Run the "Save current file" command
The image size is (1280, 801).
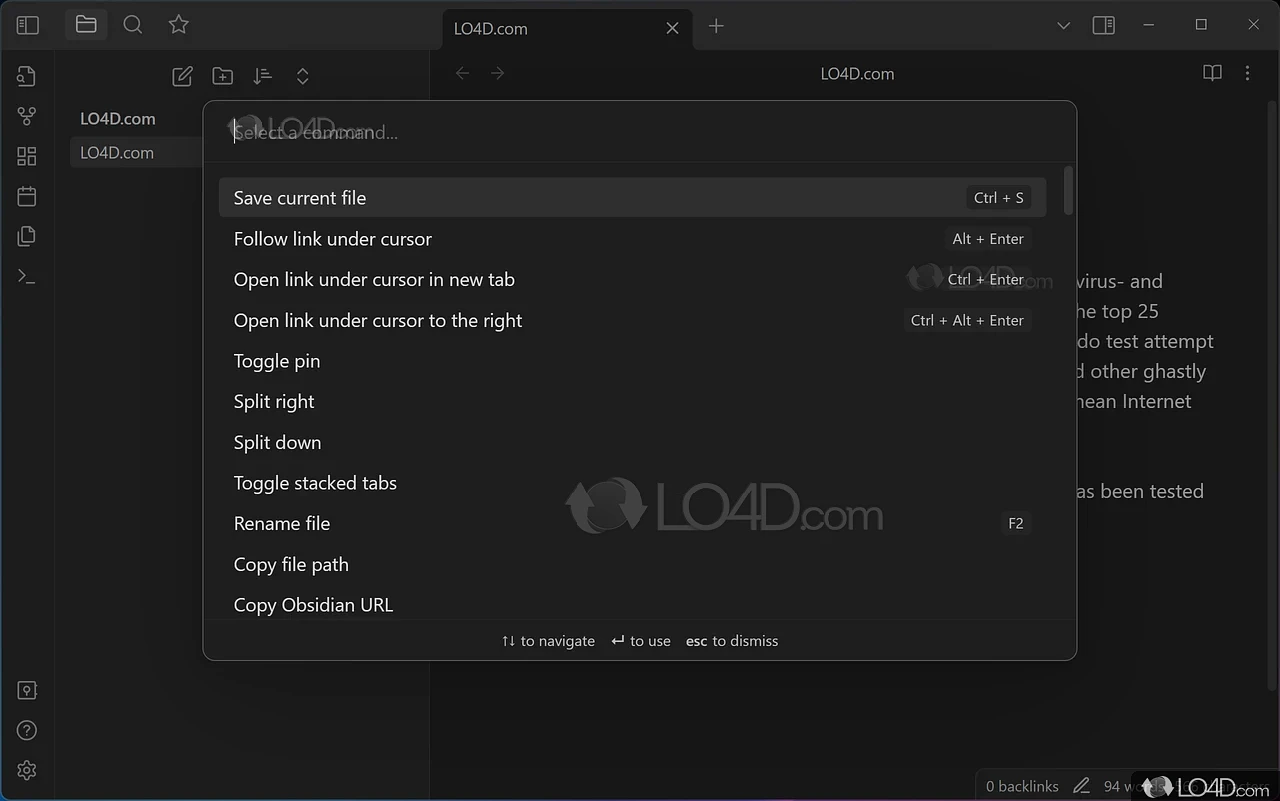coord(300,198)
